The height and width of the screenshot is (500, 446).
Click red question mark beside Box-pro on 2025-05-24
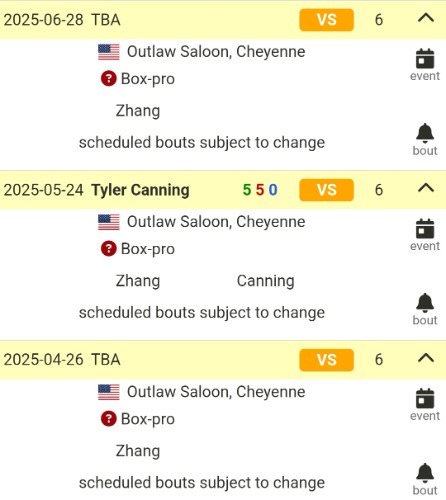point(109,249)
